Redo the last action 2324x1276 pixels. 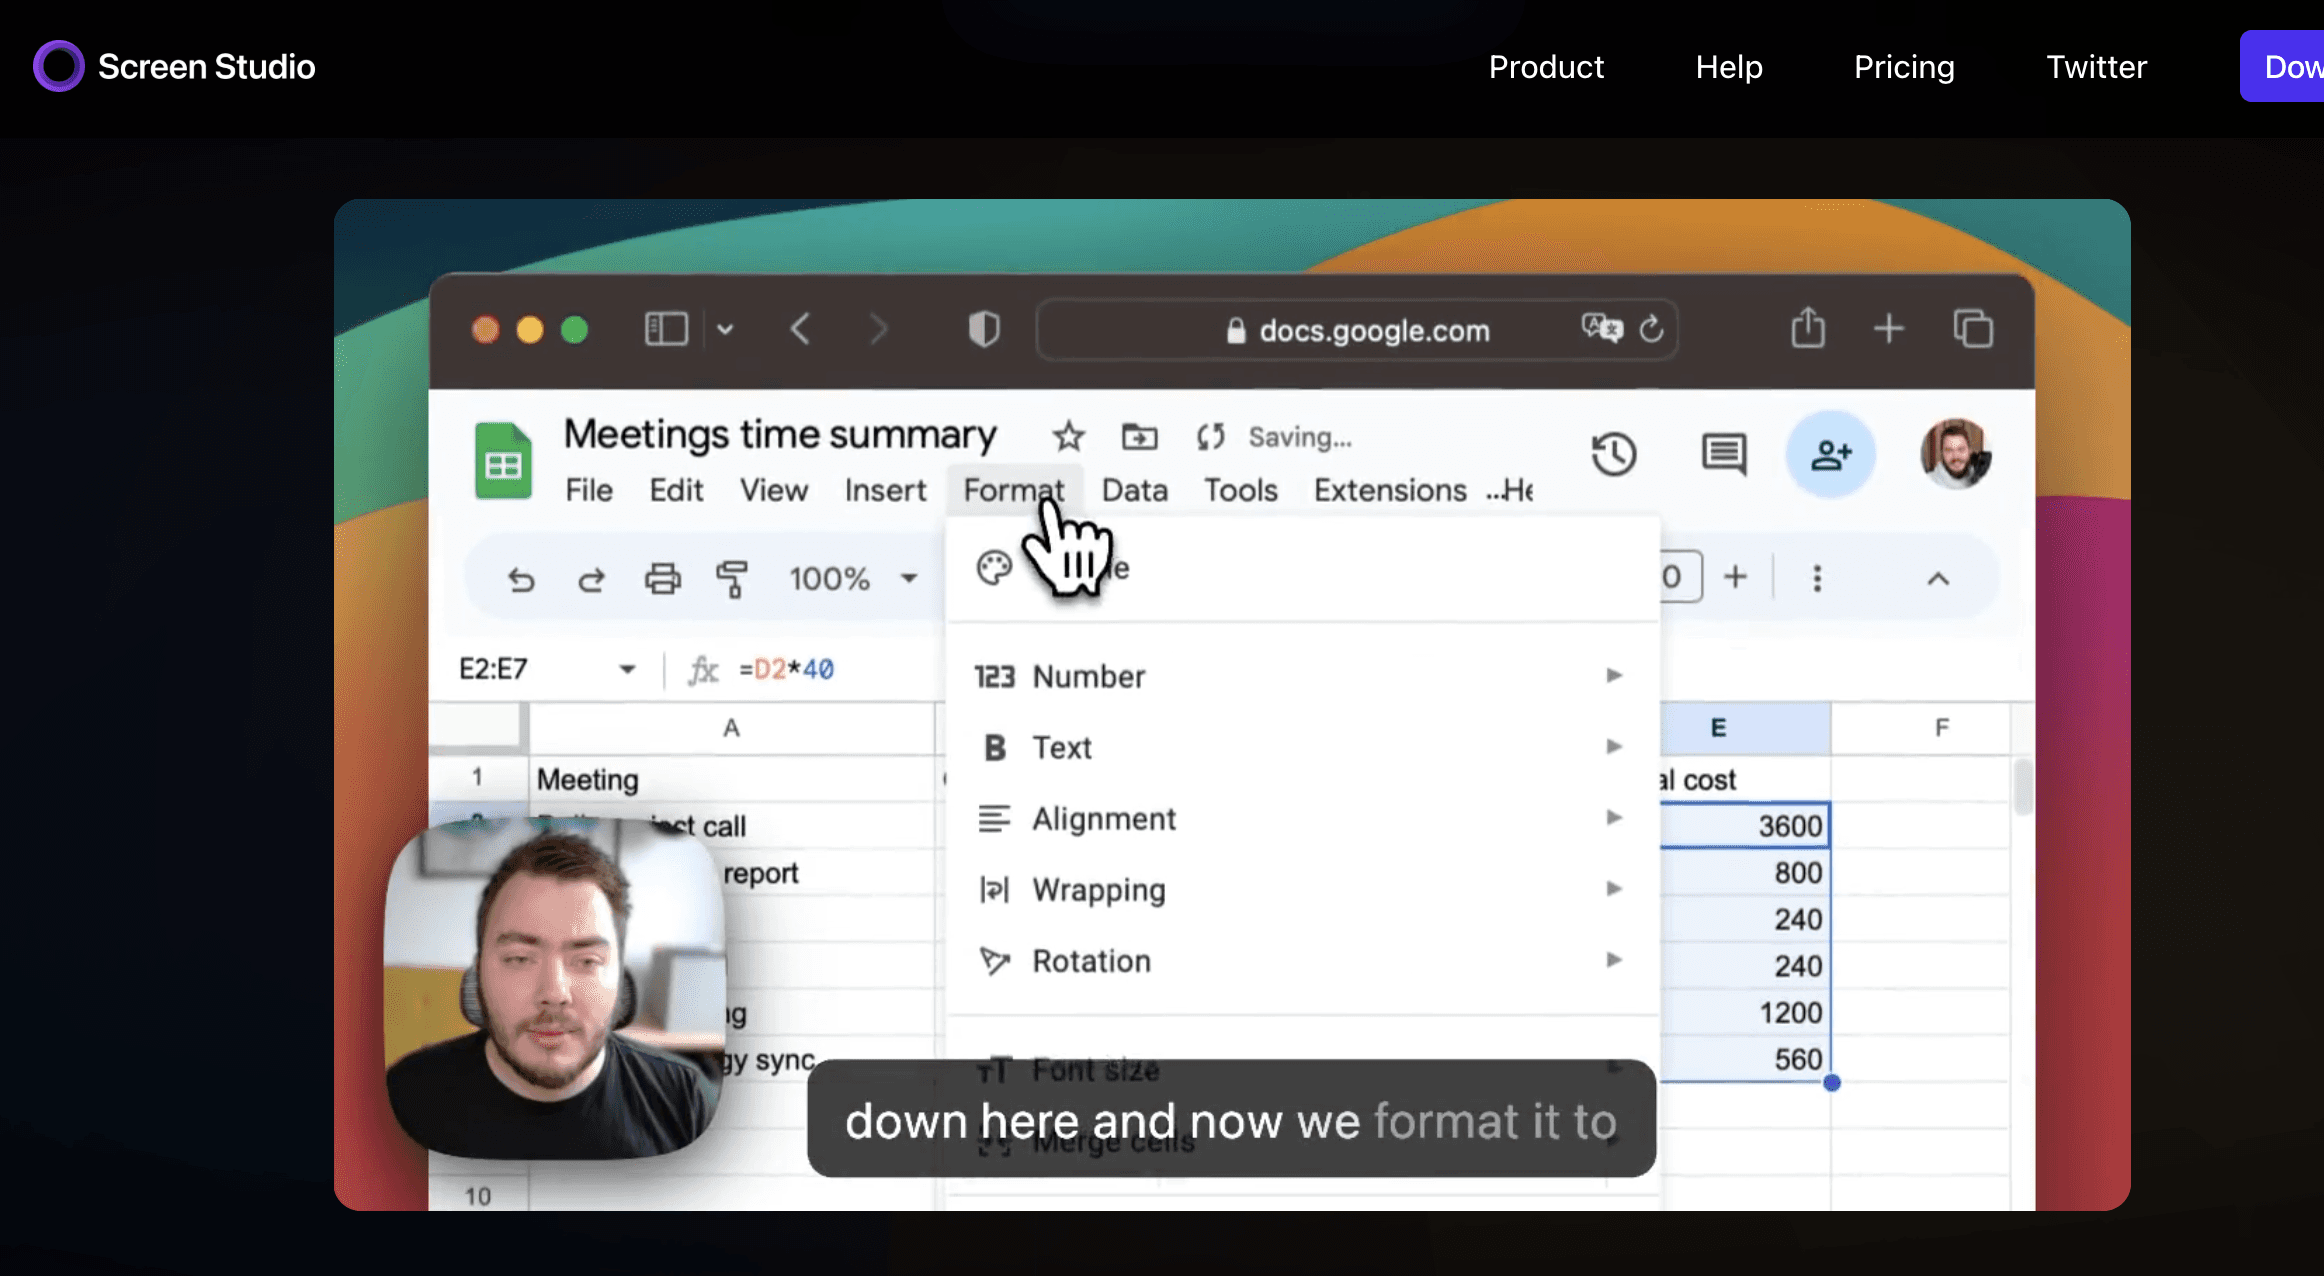[591, 578]
